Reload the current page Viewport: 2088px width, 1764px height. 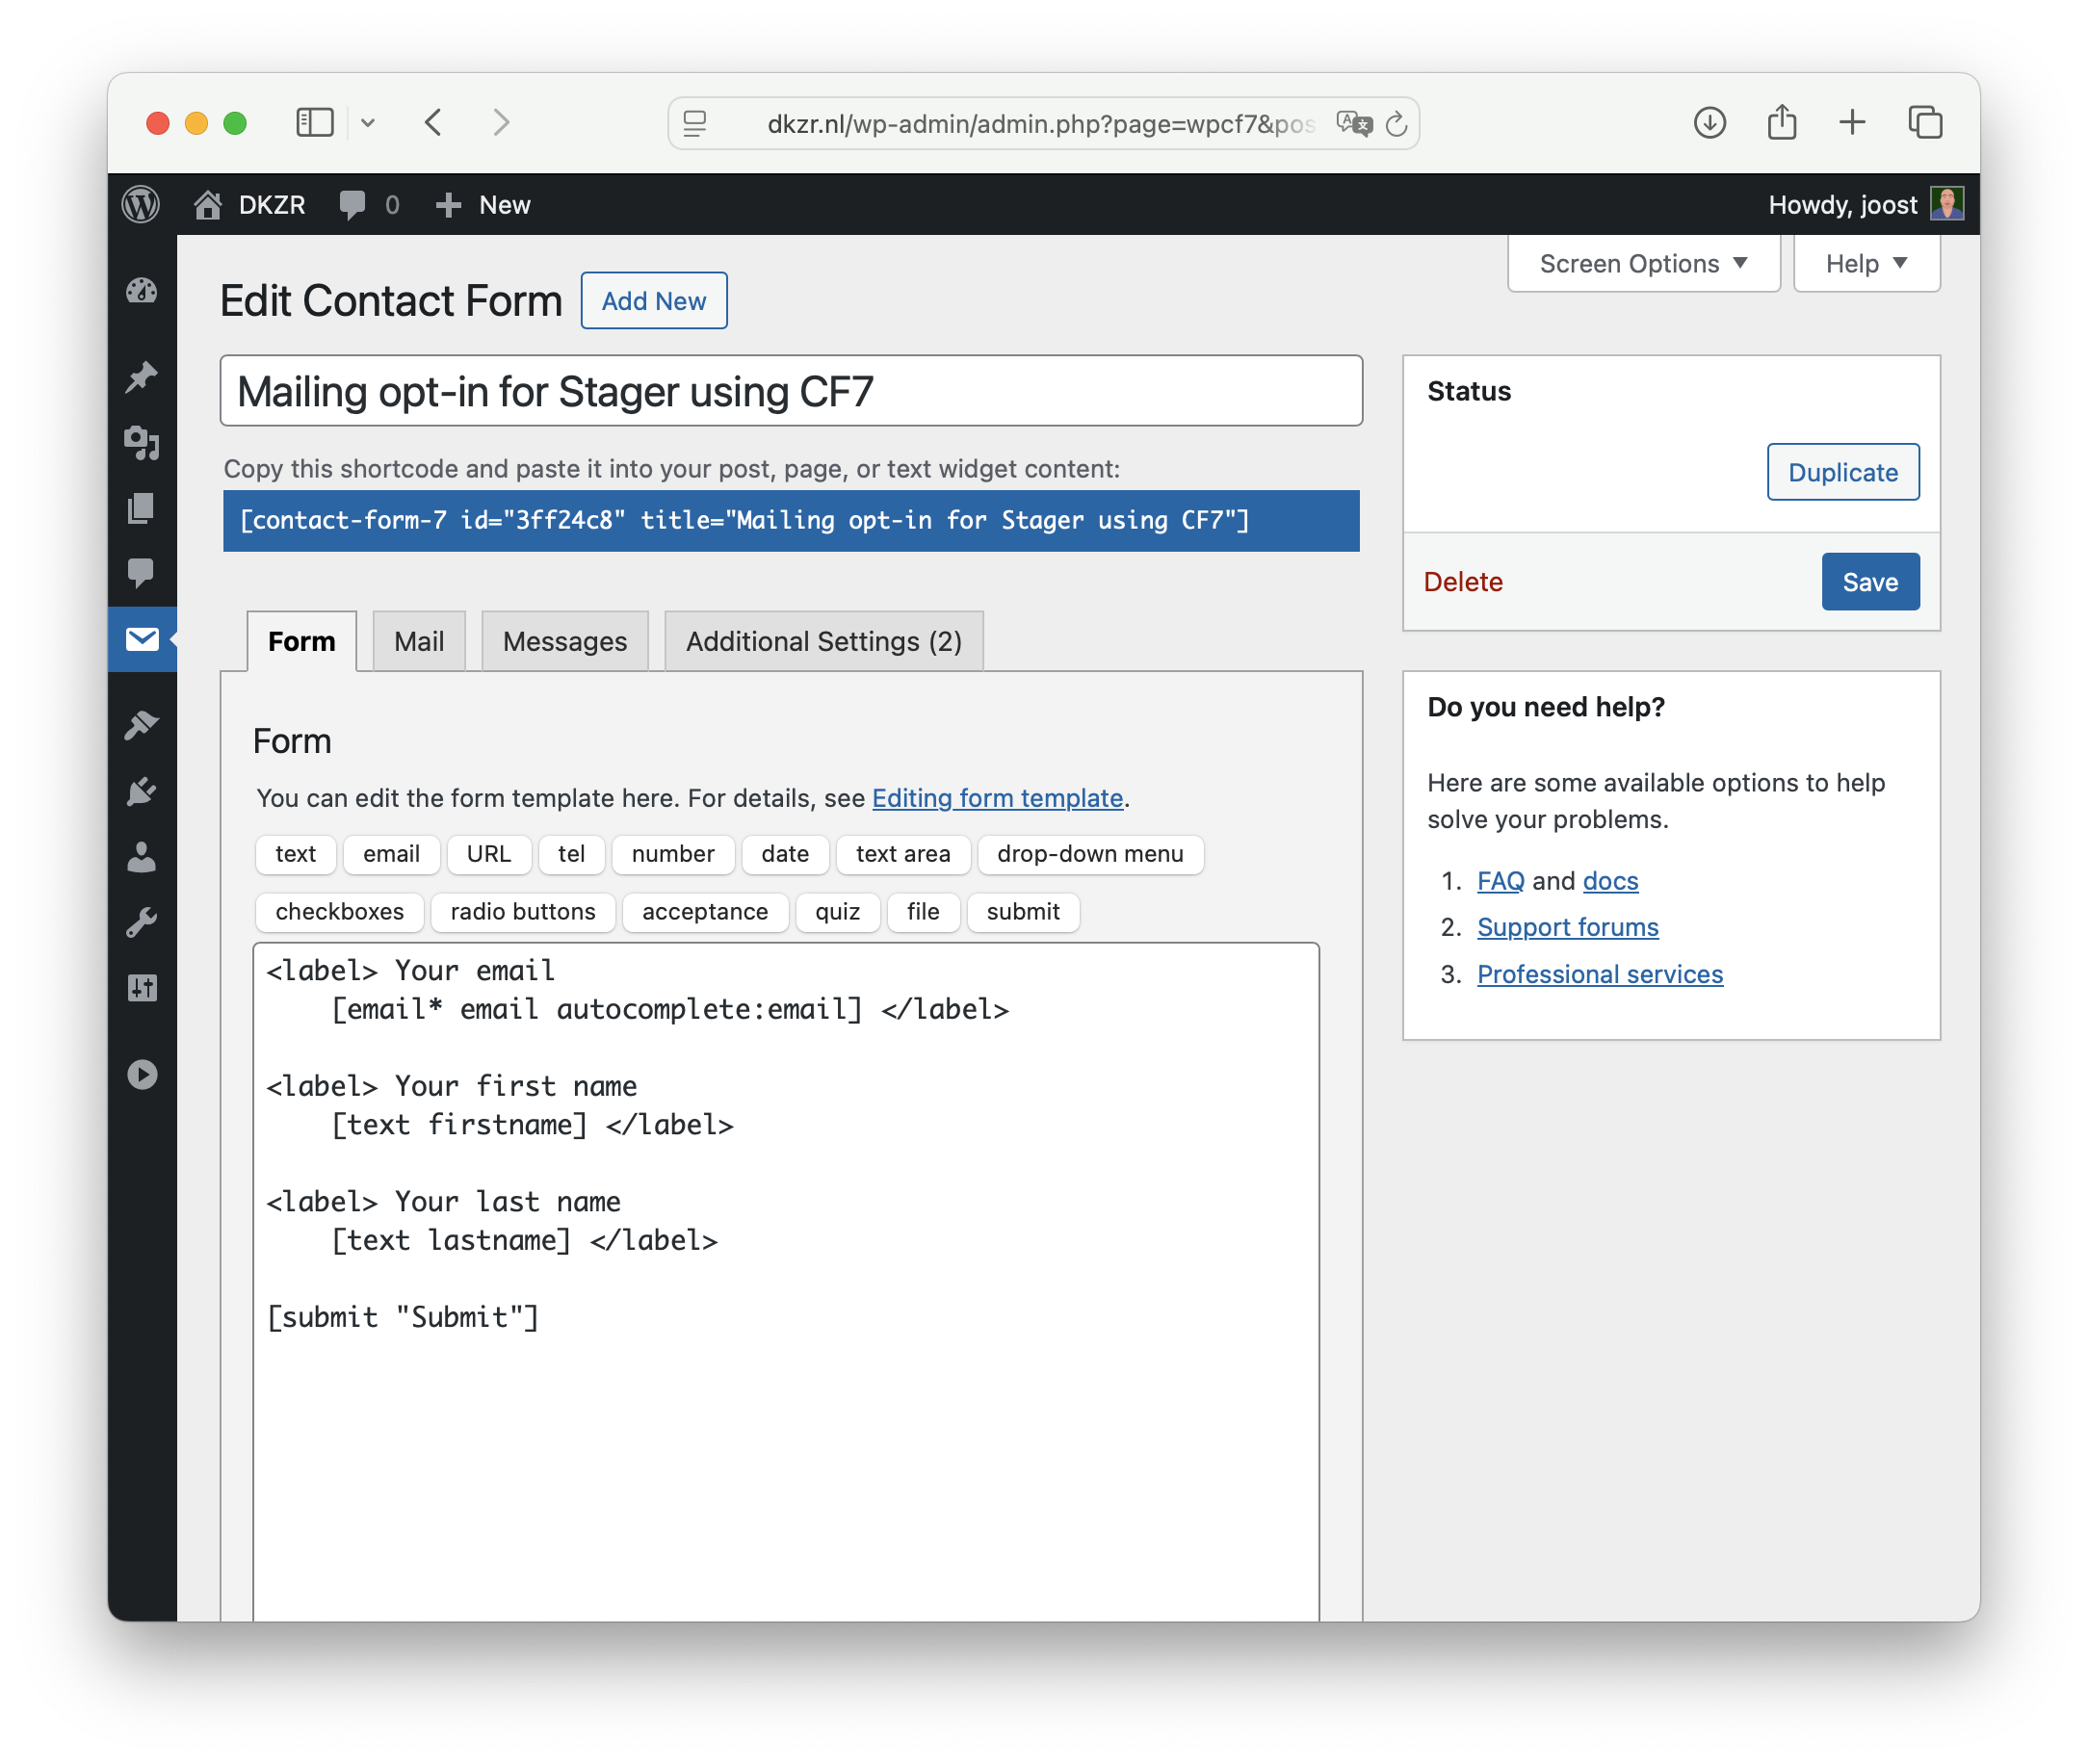point(1396,124)
